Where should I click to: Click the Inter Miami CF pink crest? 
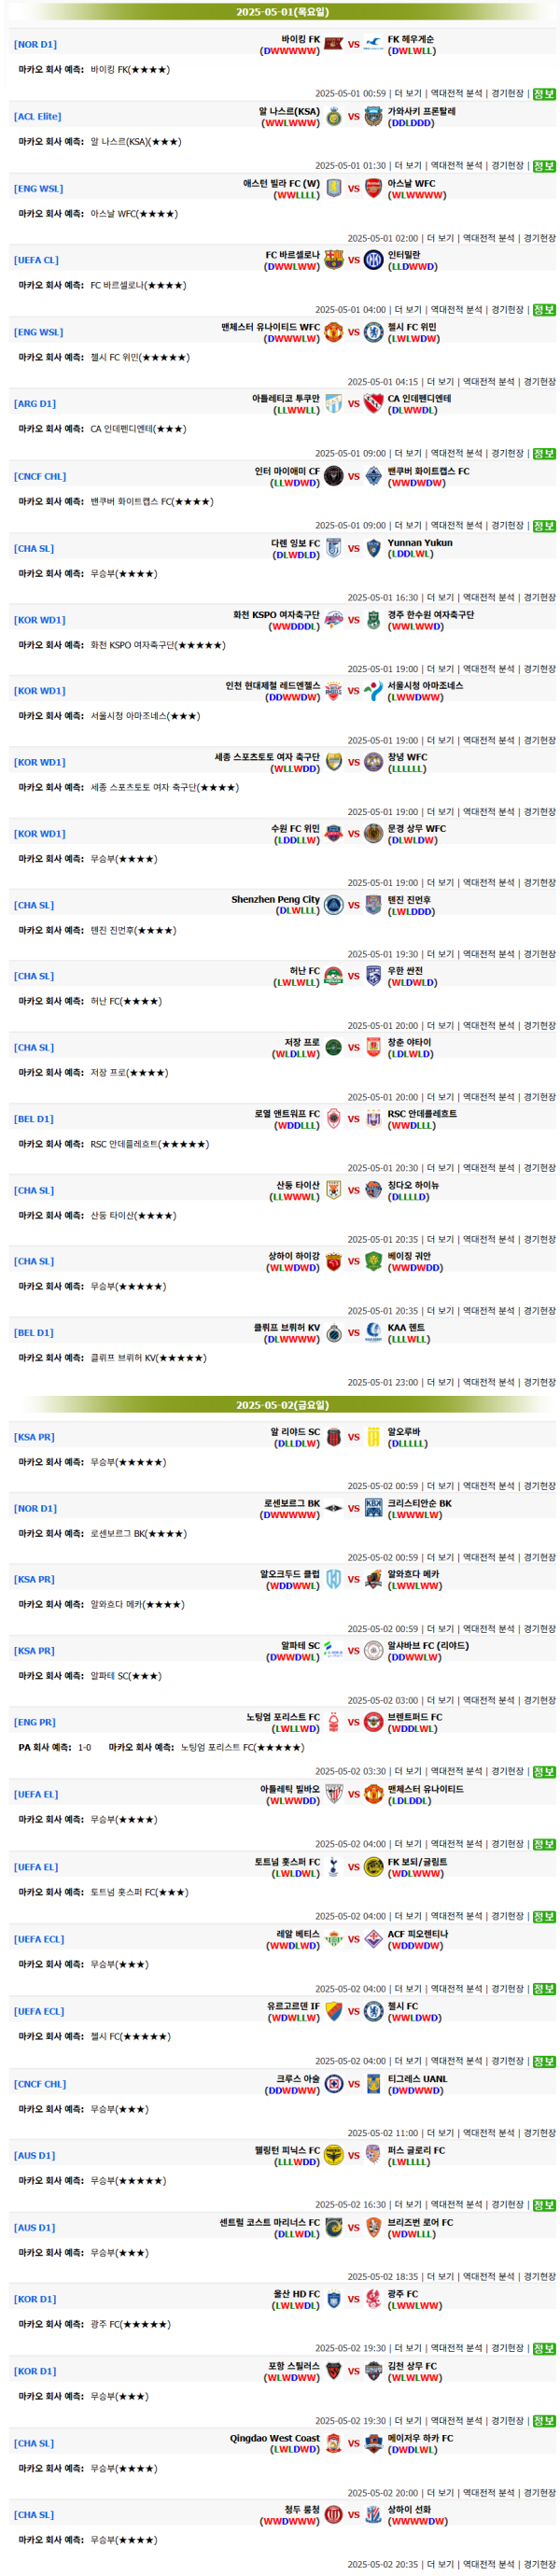coord(334,476)
